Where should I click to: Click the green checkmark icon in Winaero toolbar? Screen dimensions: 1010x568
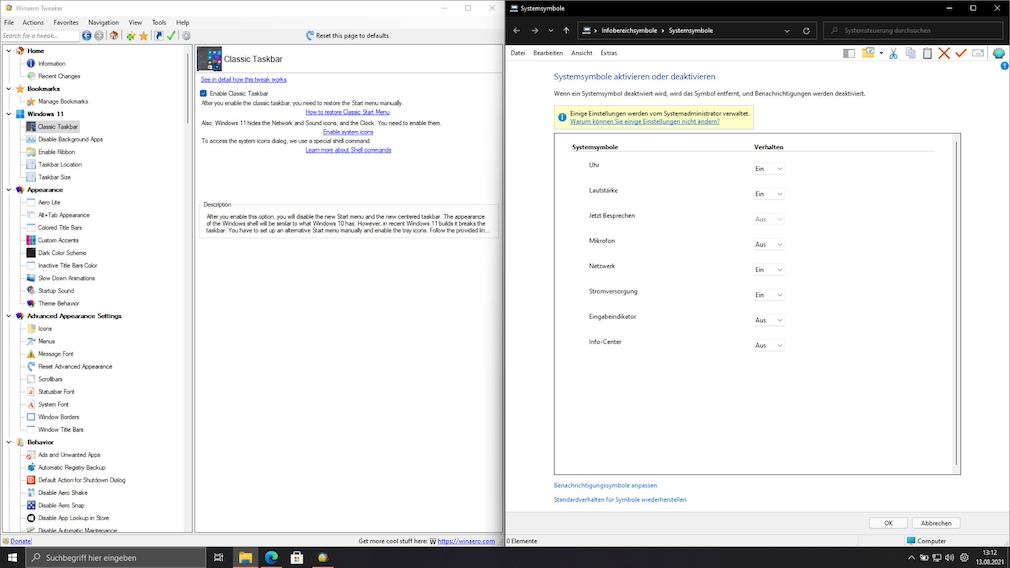pos(171,35)
